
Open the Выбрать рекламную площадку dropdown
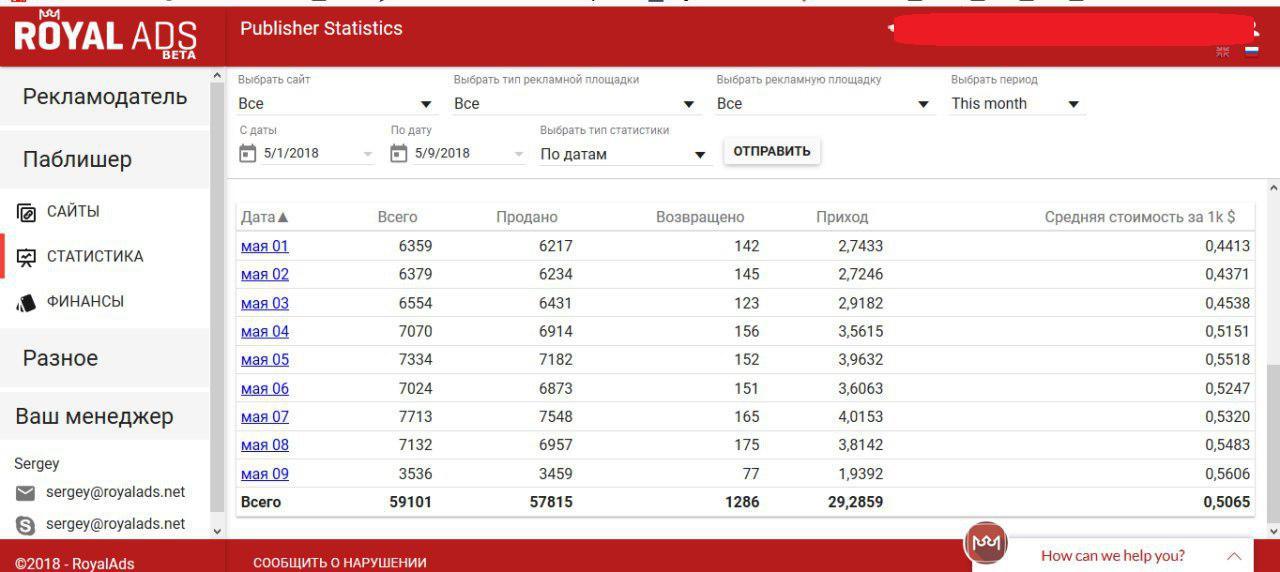click(x=825, y=104)
